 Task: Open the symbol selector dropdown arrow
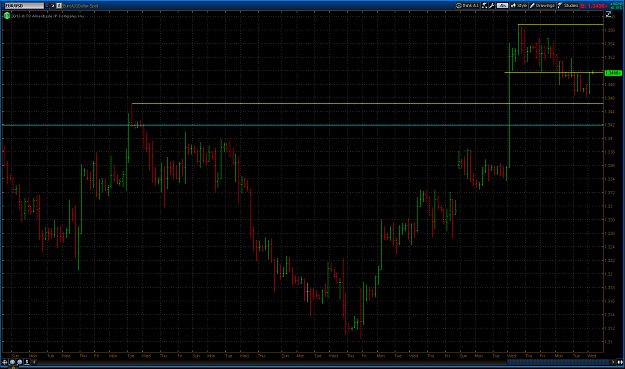(47, 6)
